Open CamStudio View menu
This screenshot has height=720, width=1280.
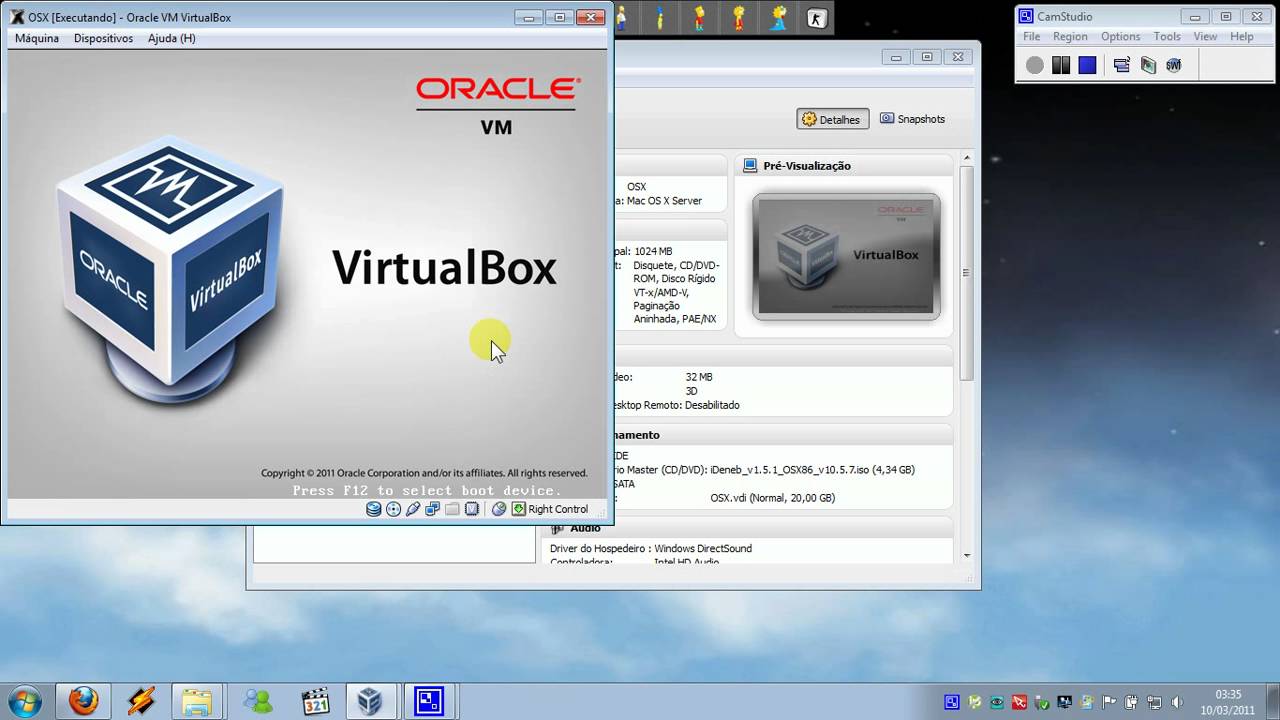(x=1205, y=36)
